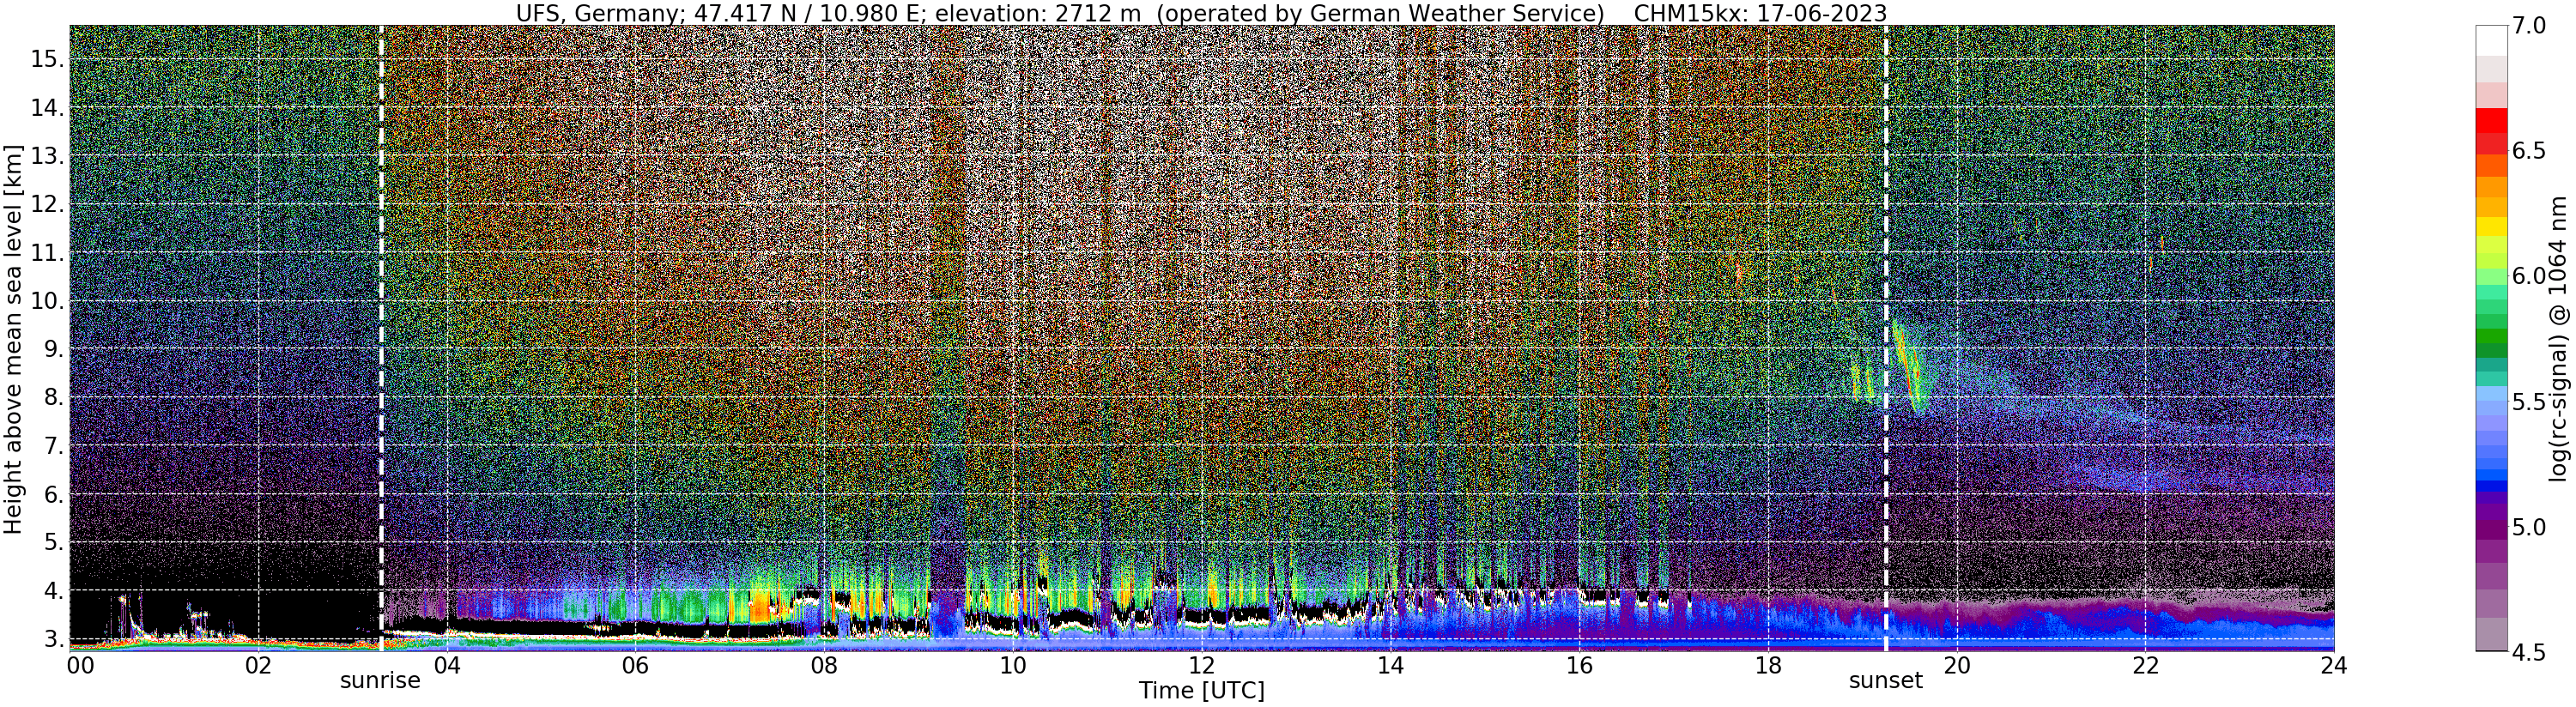Click the '11.' tick on the height axis
This screenshot has height=707, width=2576.
pyautogui.click(x=47, y=254)
